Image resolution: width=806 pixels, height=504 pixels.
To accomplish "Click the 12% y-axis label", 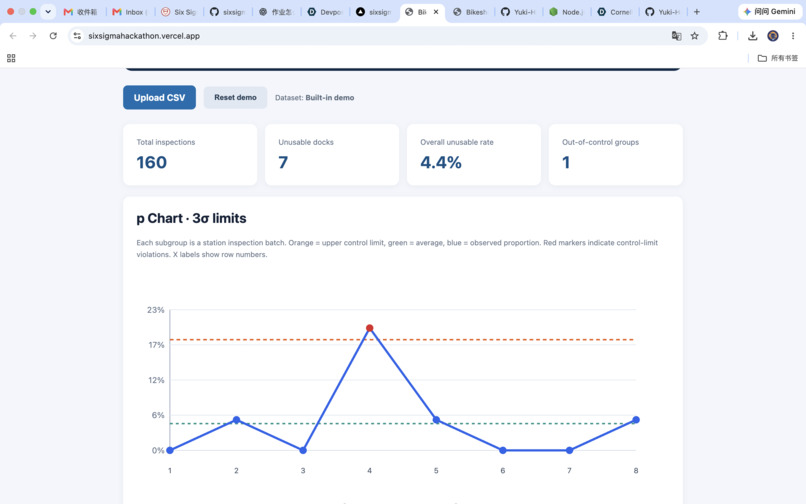I will (x=156, y=380).
